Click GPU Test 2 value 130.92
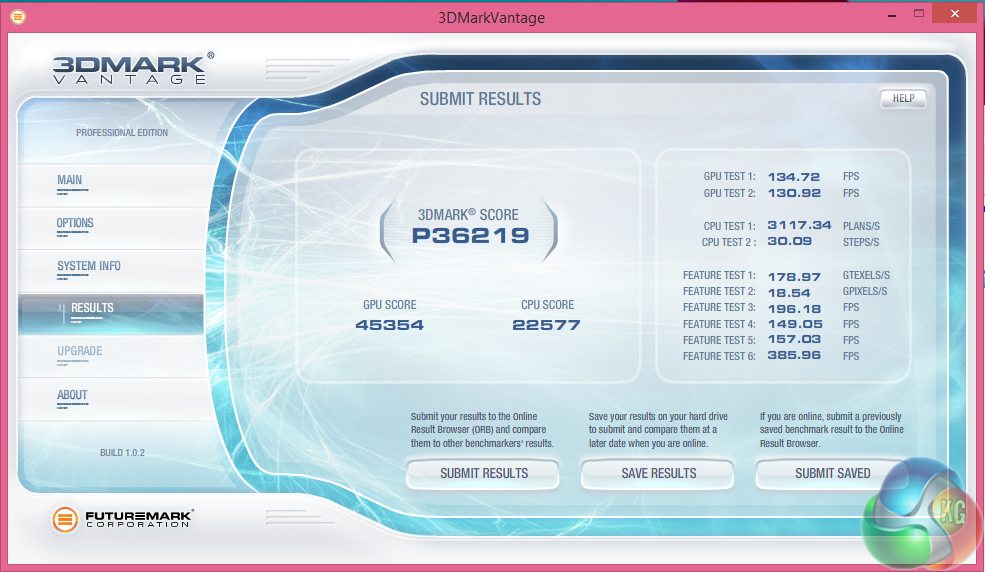This screenshot has height=572, width=985. point(794,193)
